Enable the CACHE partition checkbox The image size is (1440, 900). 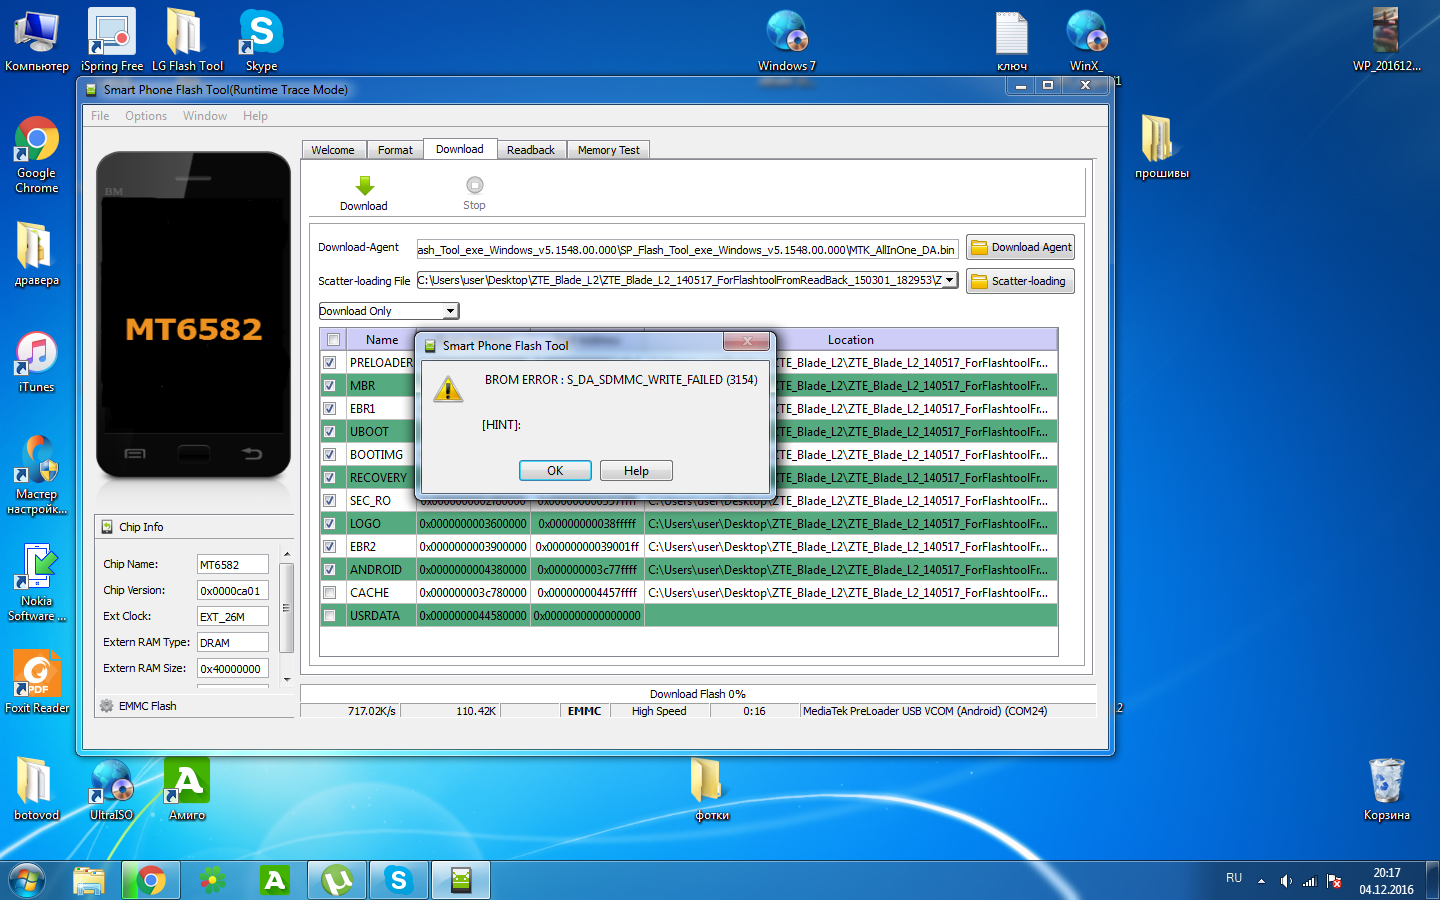coord(329,593)
